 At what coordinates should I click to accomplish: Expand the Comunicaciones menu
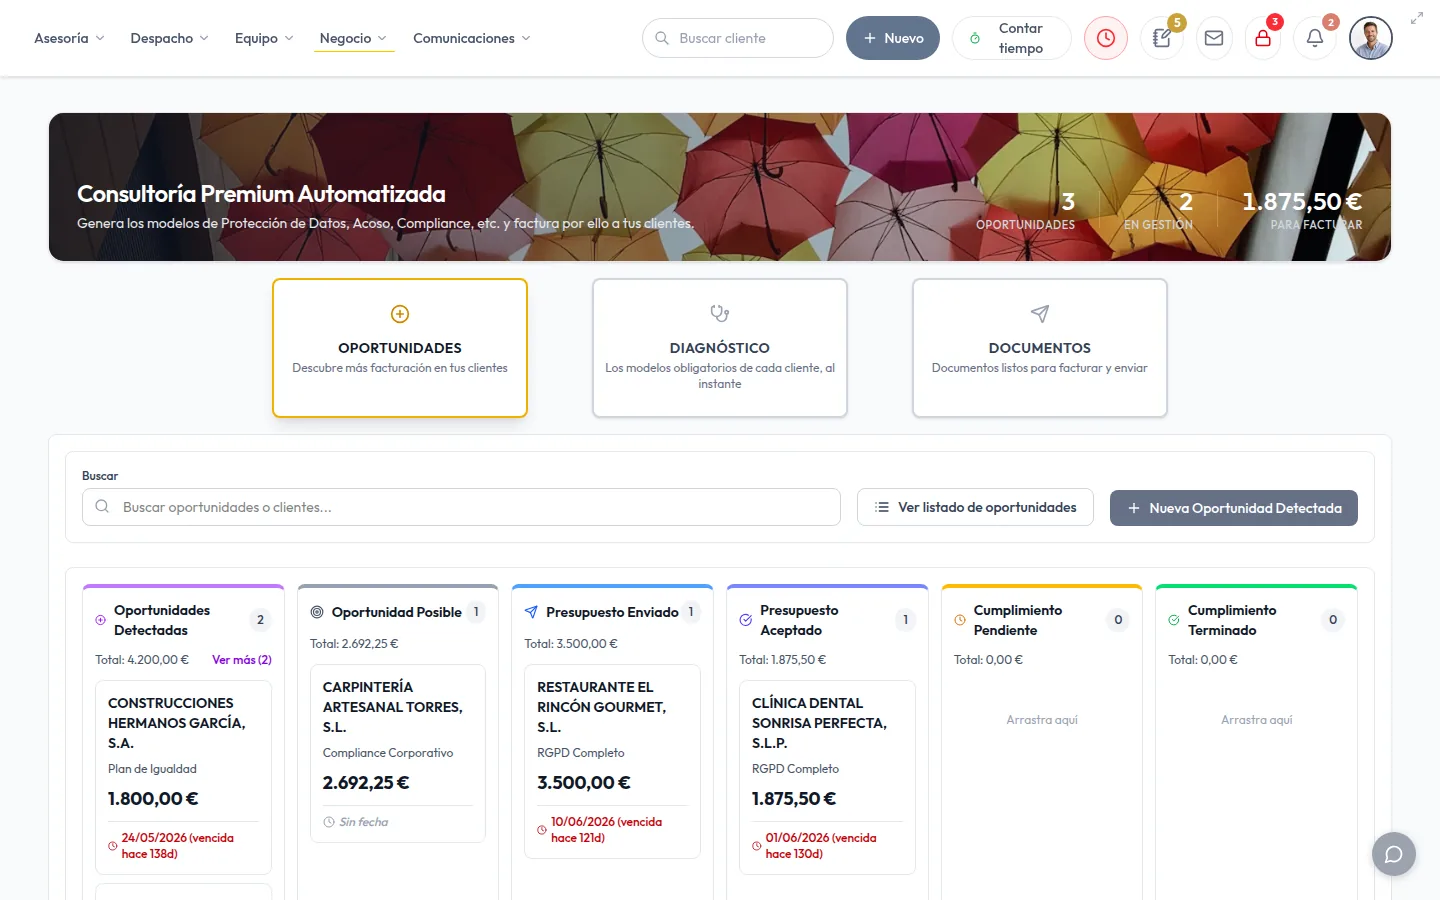472,38
